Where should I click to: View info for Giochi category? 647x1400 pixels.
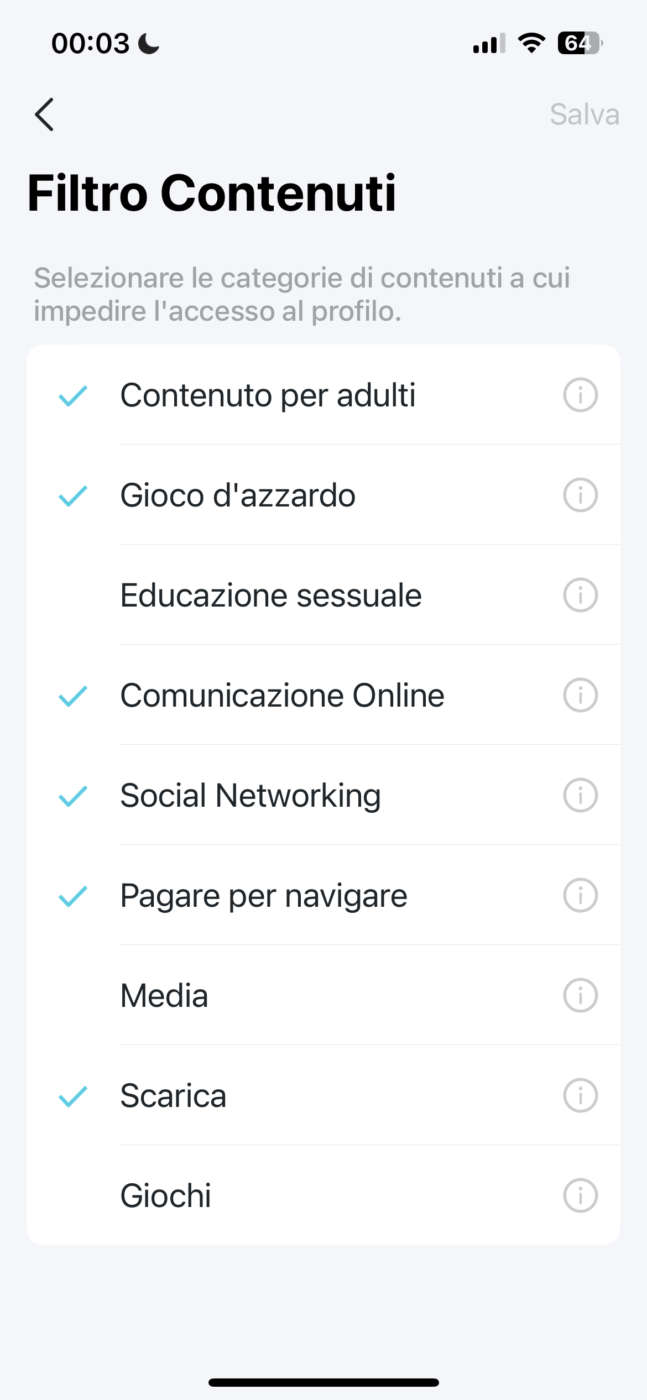(x=580, y=1195)
